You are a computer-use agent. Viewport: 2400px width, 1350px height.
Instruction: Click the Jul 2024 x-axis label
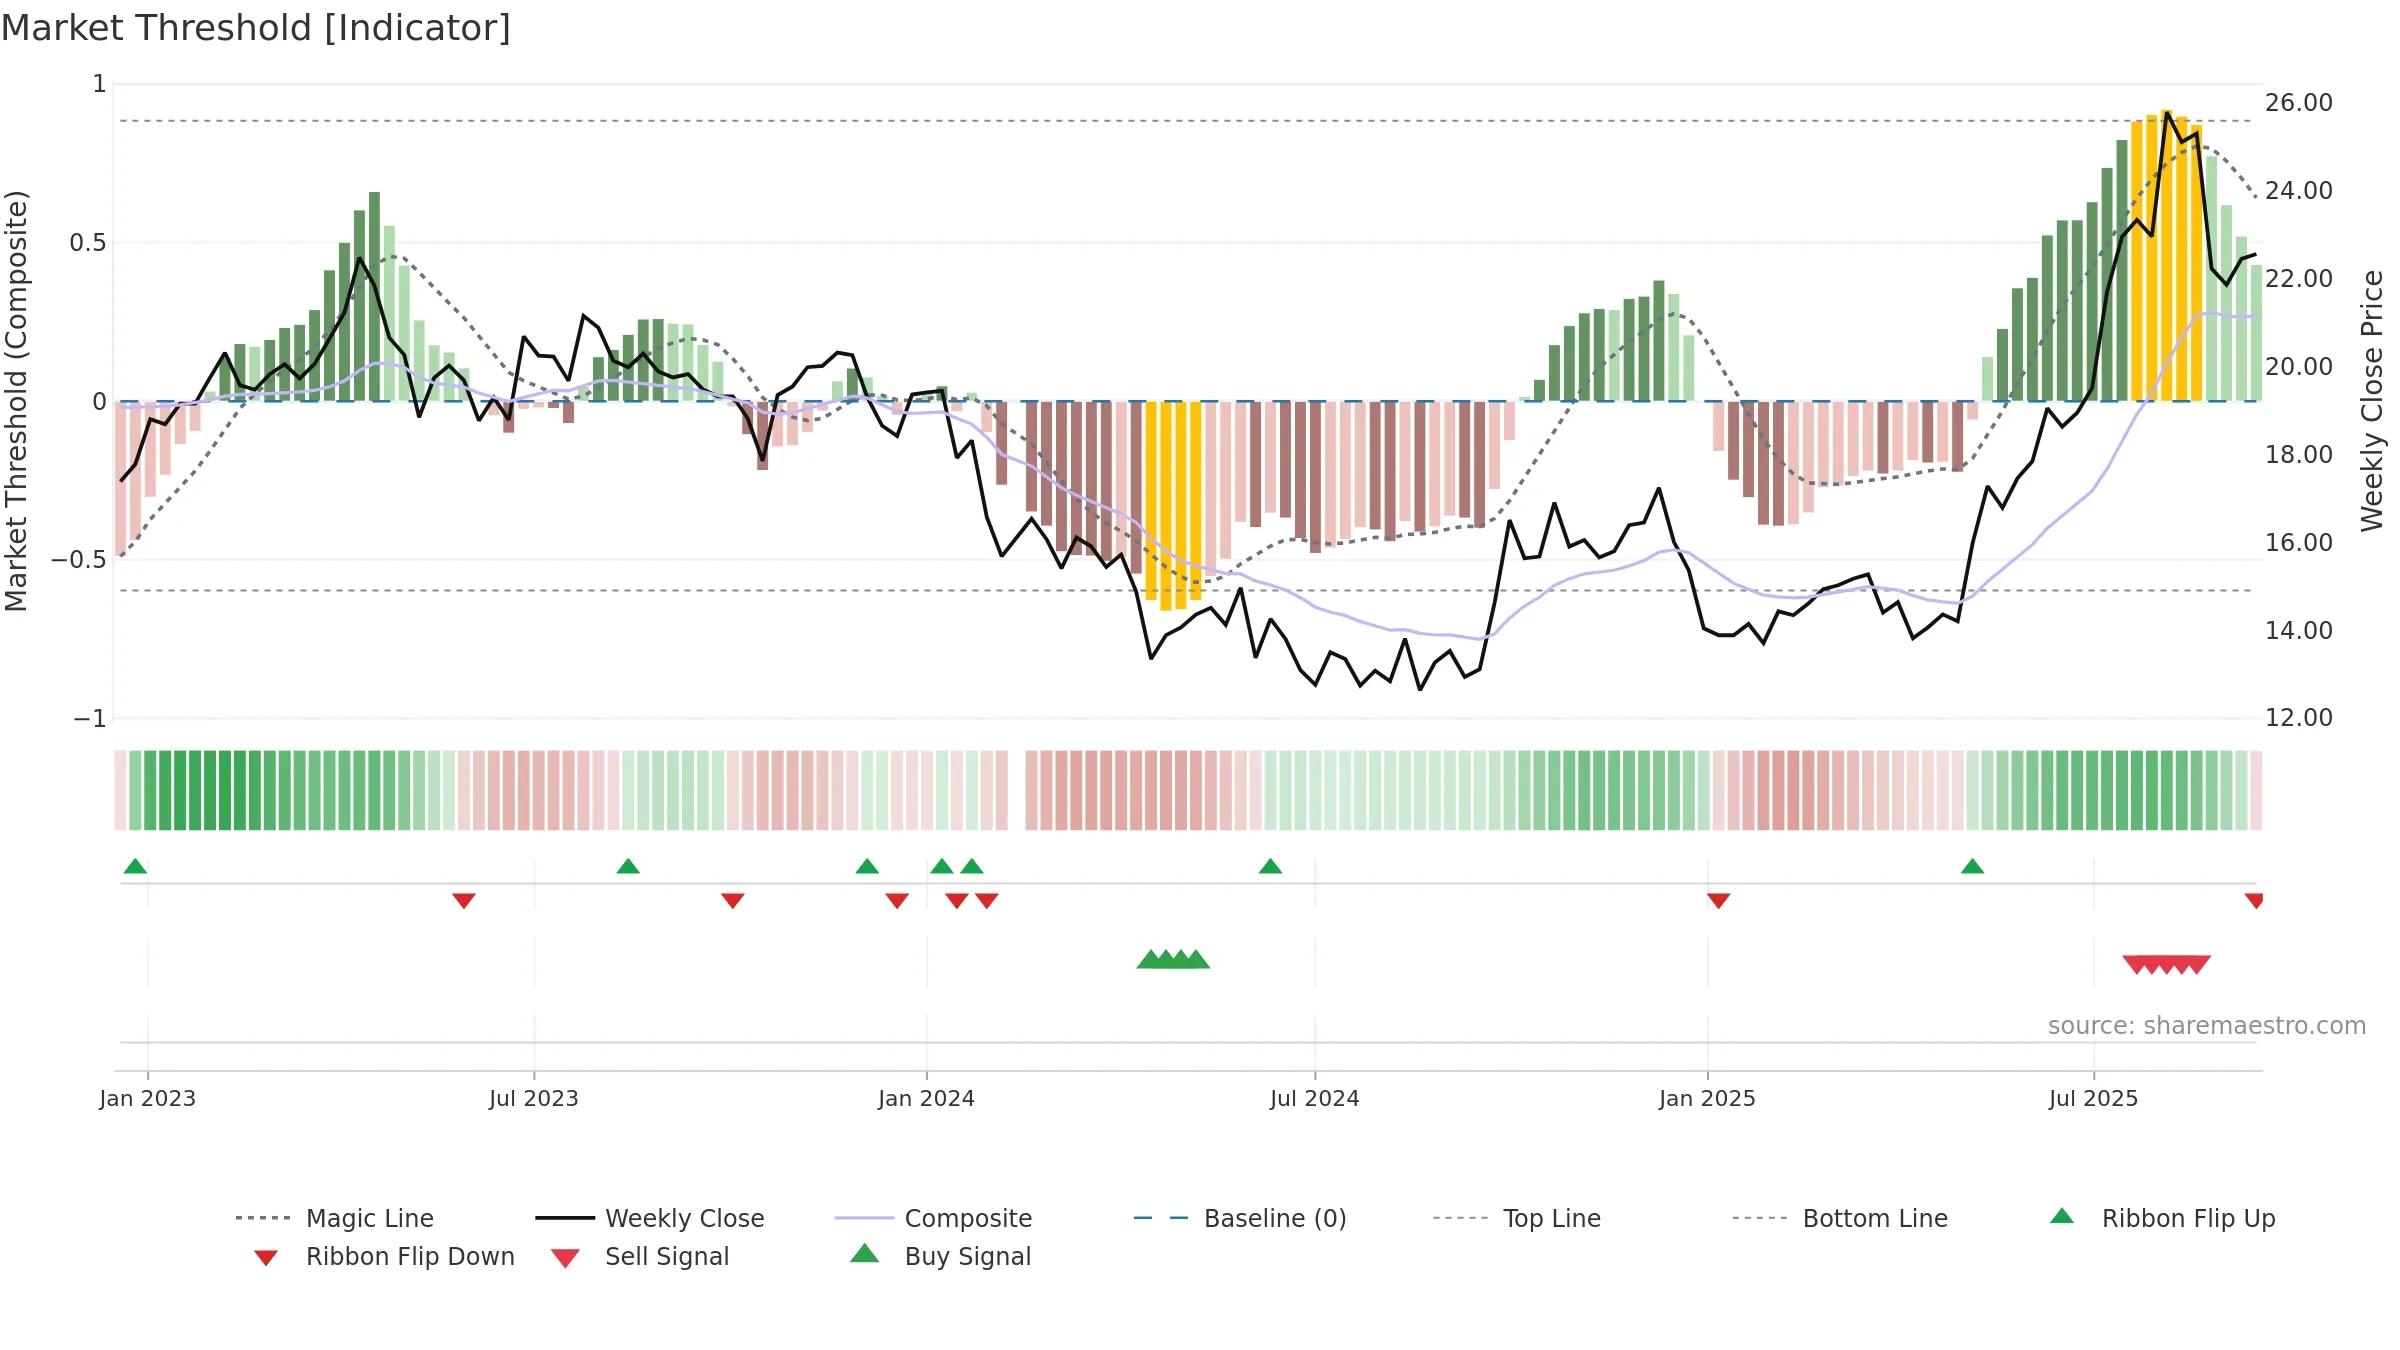(1315, 1098)
